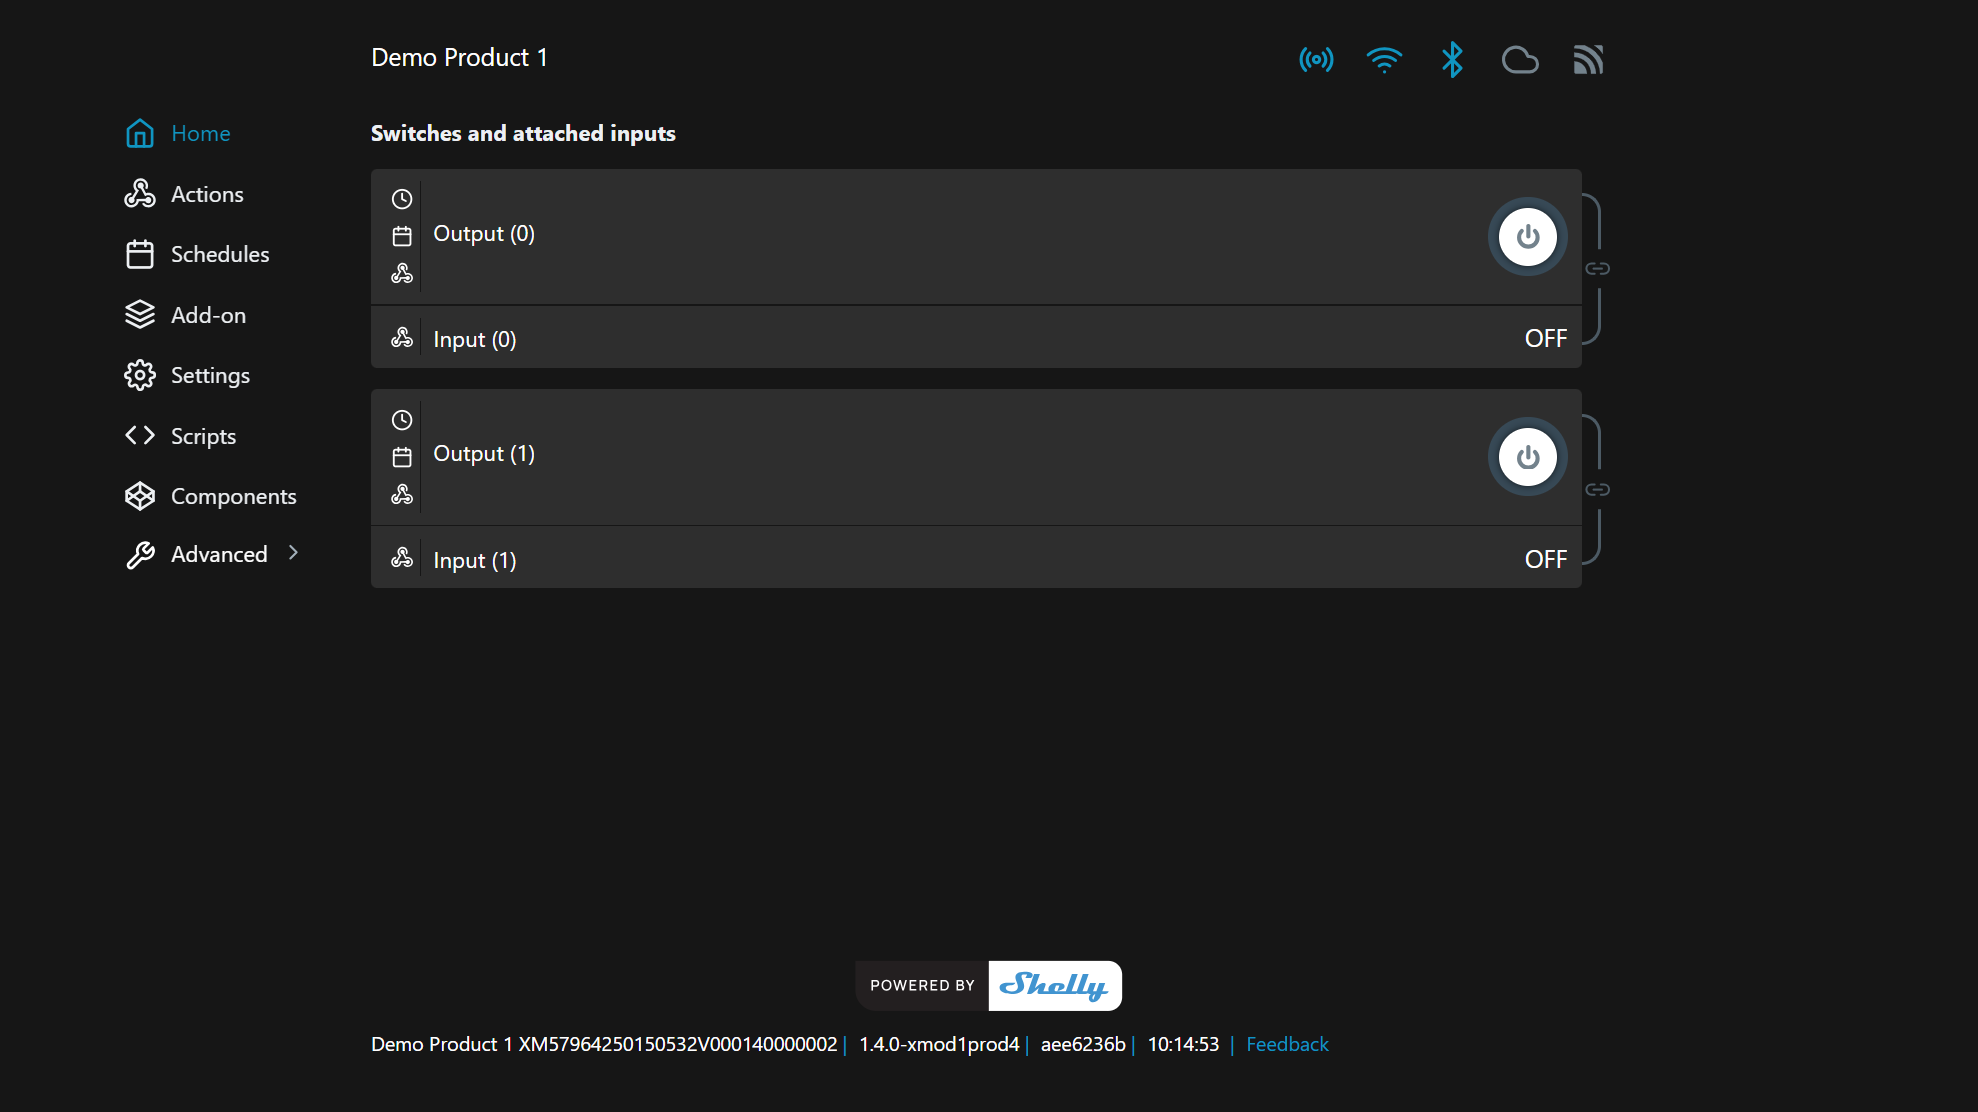Open the Schedules menu item
Screen dimensions: 1978x1112
coord(219,254)
